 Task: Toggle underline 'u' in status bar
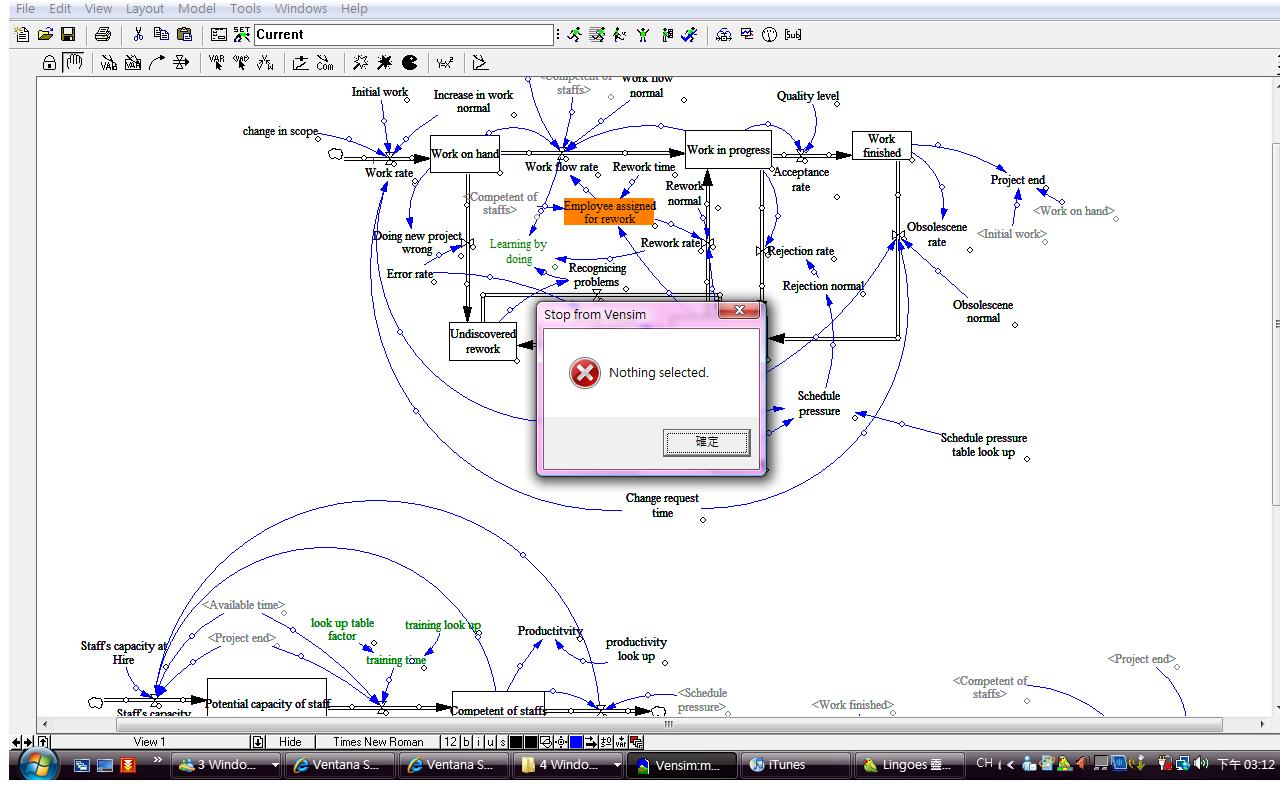pos(490,742)
